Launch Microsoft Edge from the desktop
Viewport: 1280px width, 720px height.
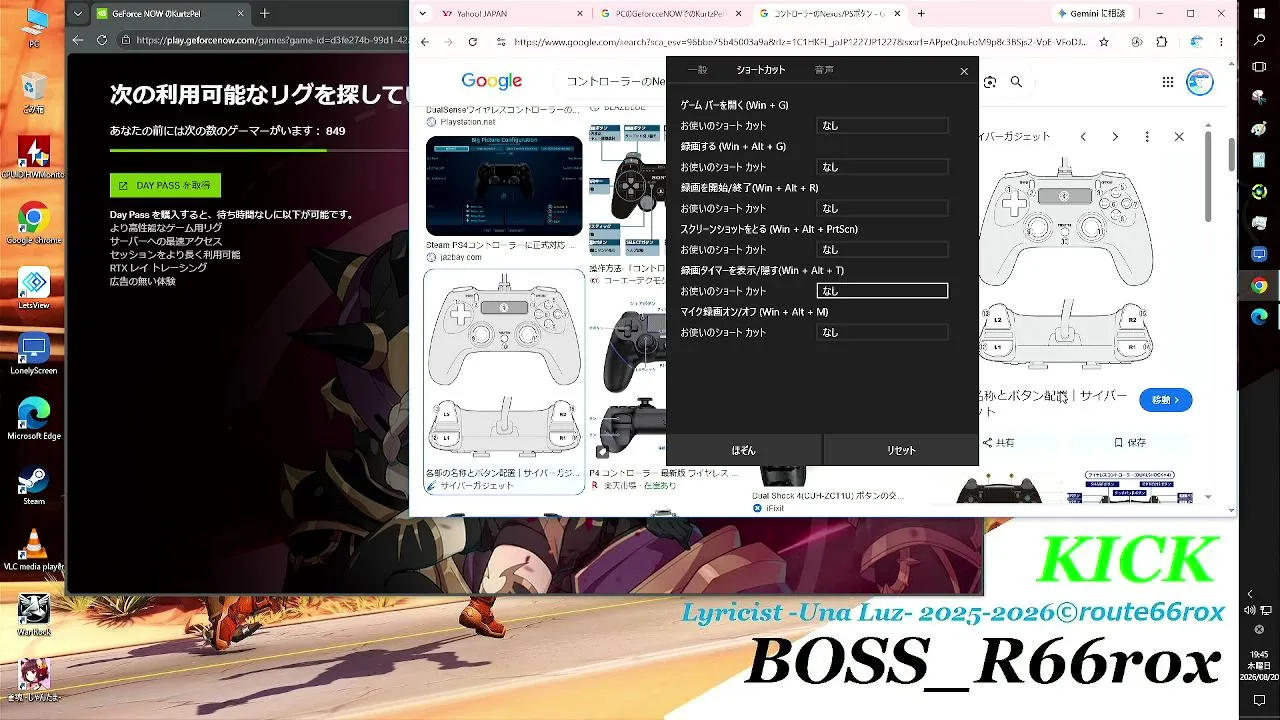[33, 418]
